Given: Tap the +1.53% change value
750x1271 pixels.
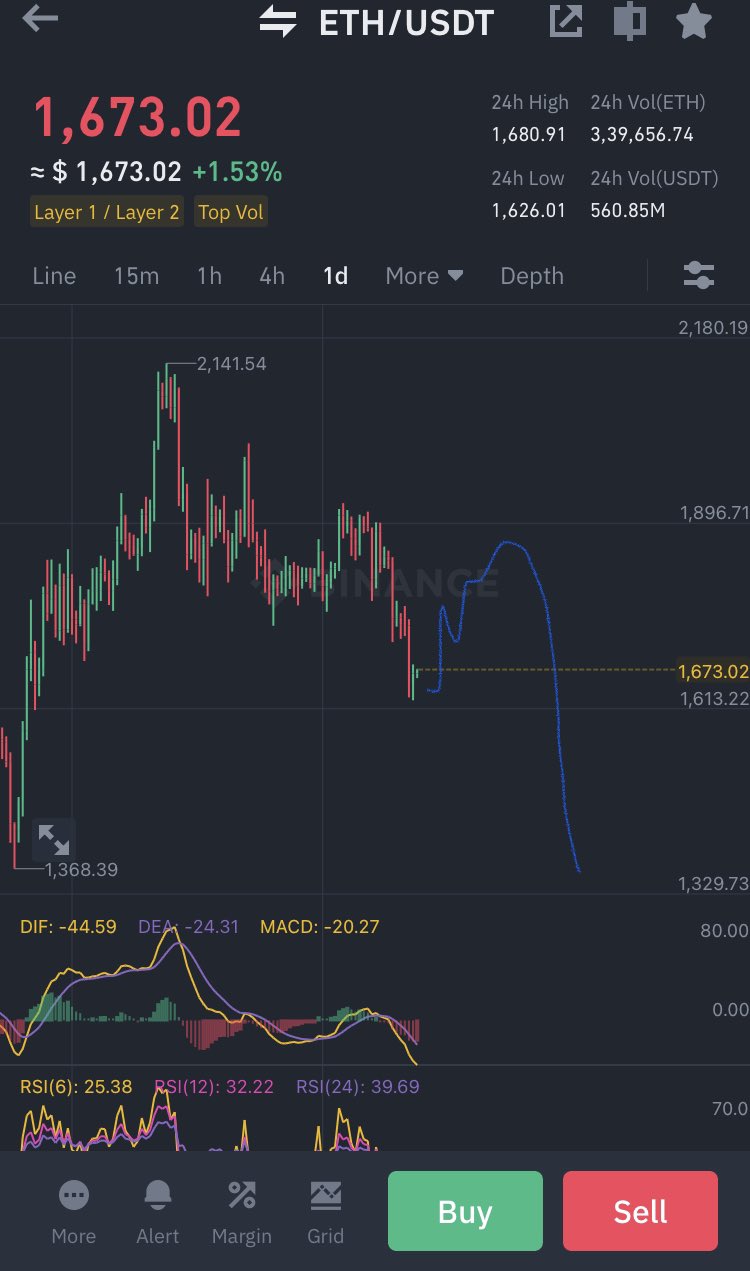Looking at the screenshot, I should [237, 172].
